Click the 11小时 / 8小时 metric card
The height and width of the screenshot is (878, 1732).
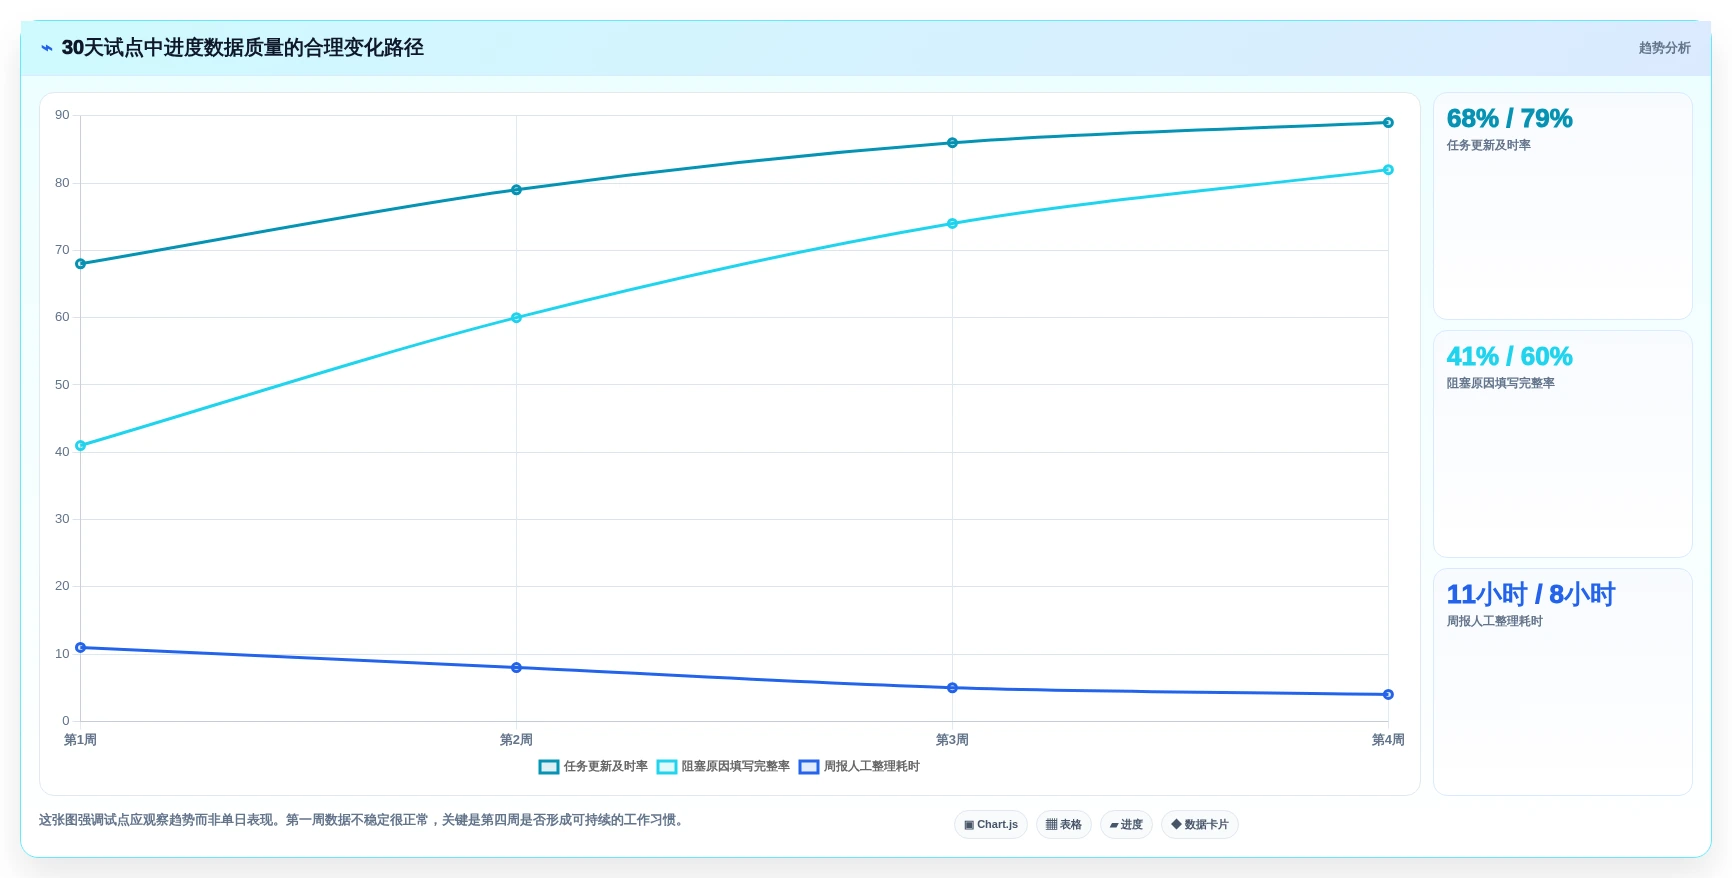(1562, 682)
